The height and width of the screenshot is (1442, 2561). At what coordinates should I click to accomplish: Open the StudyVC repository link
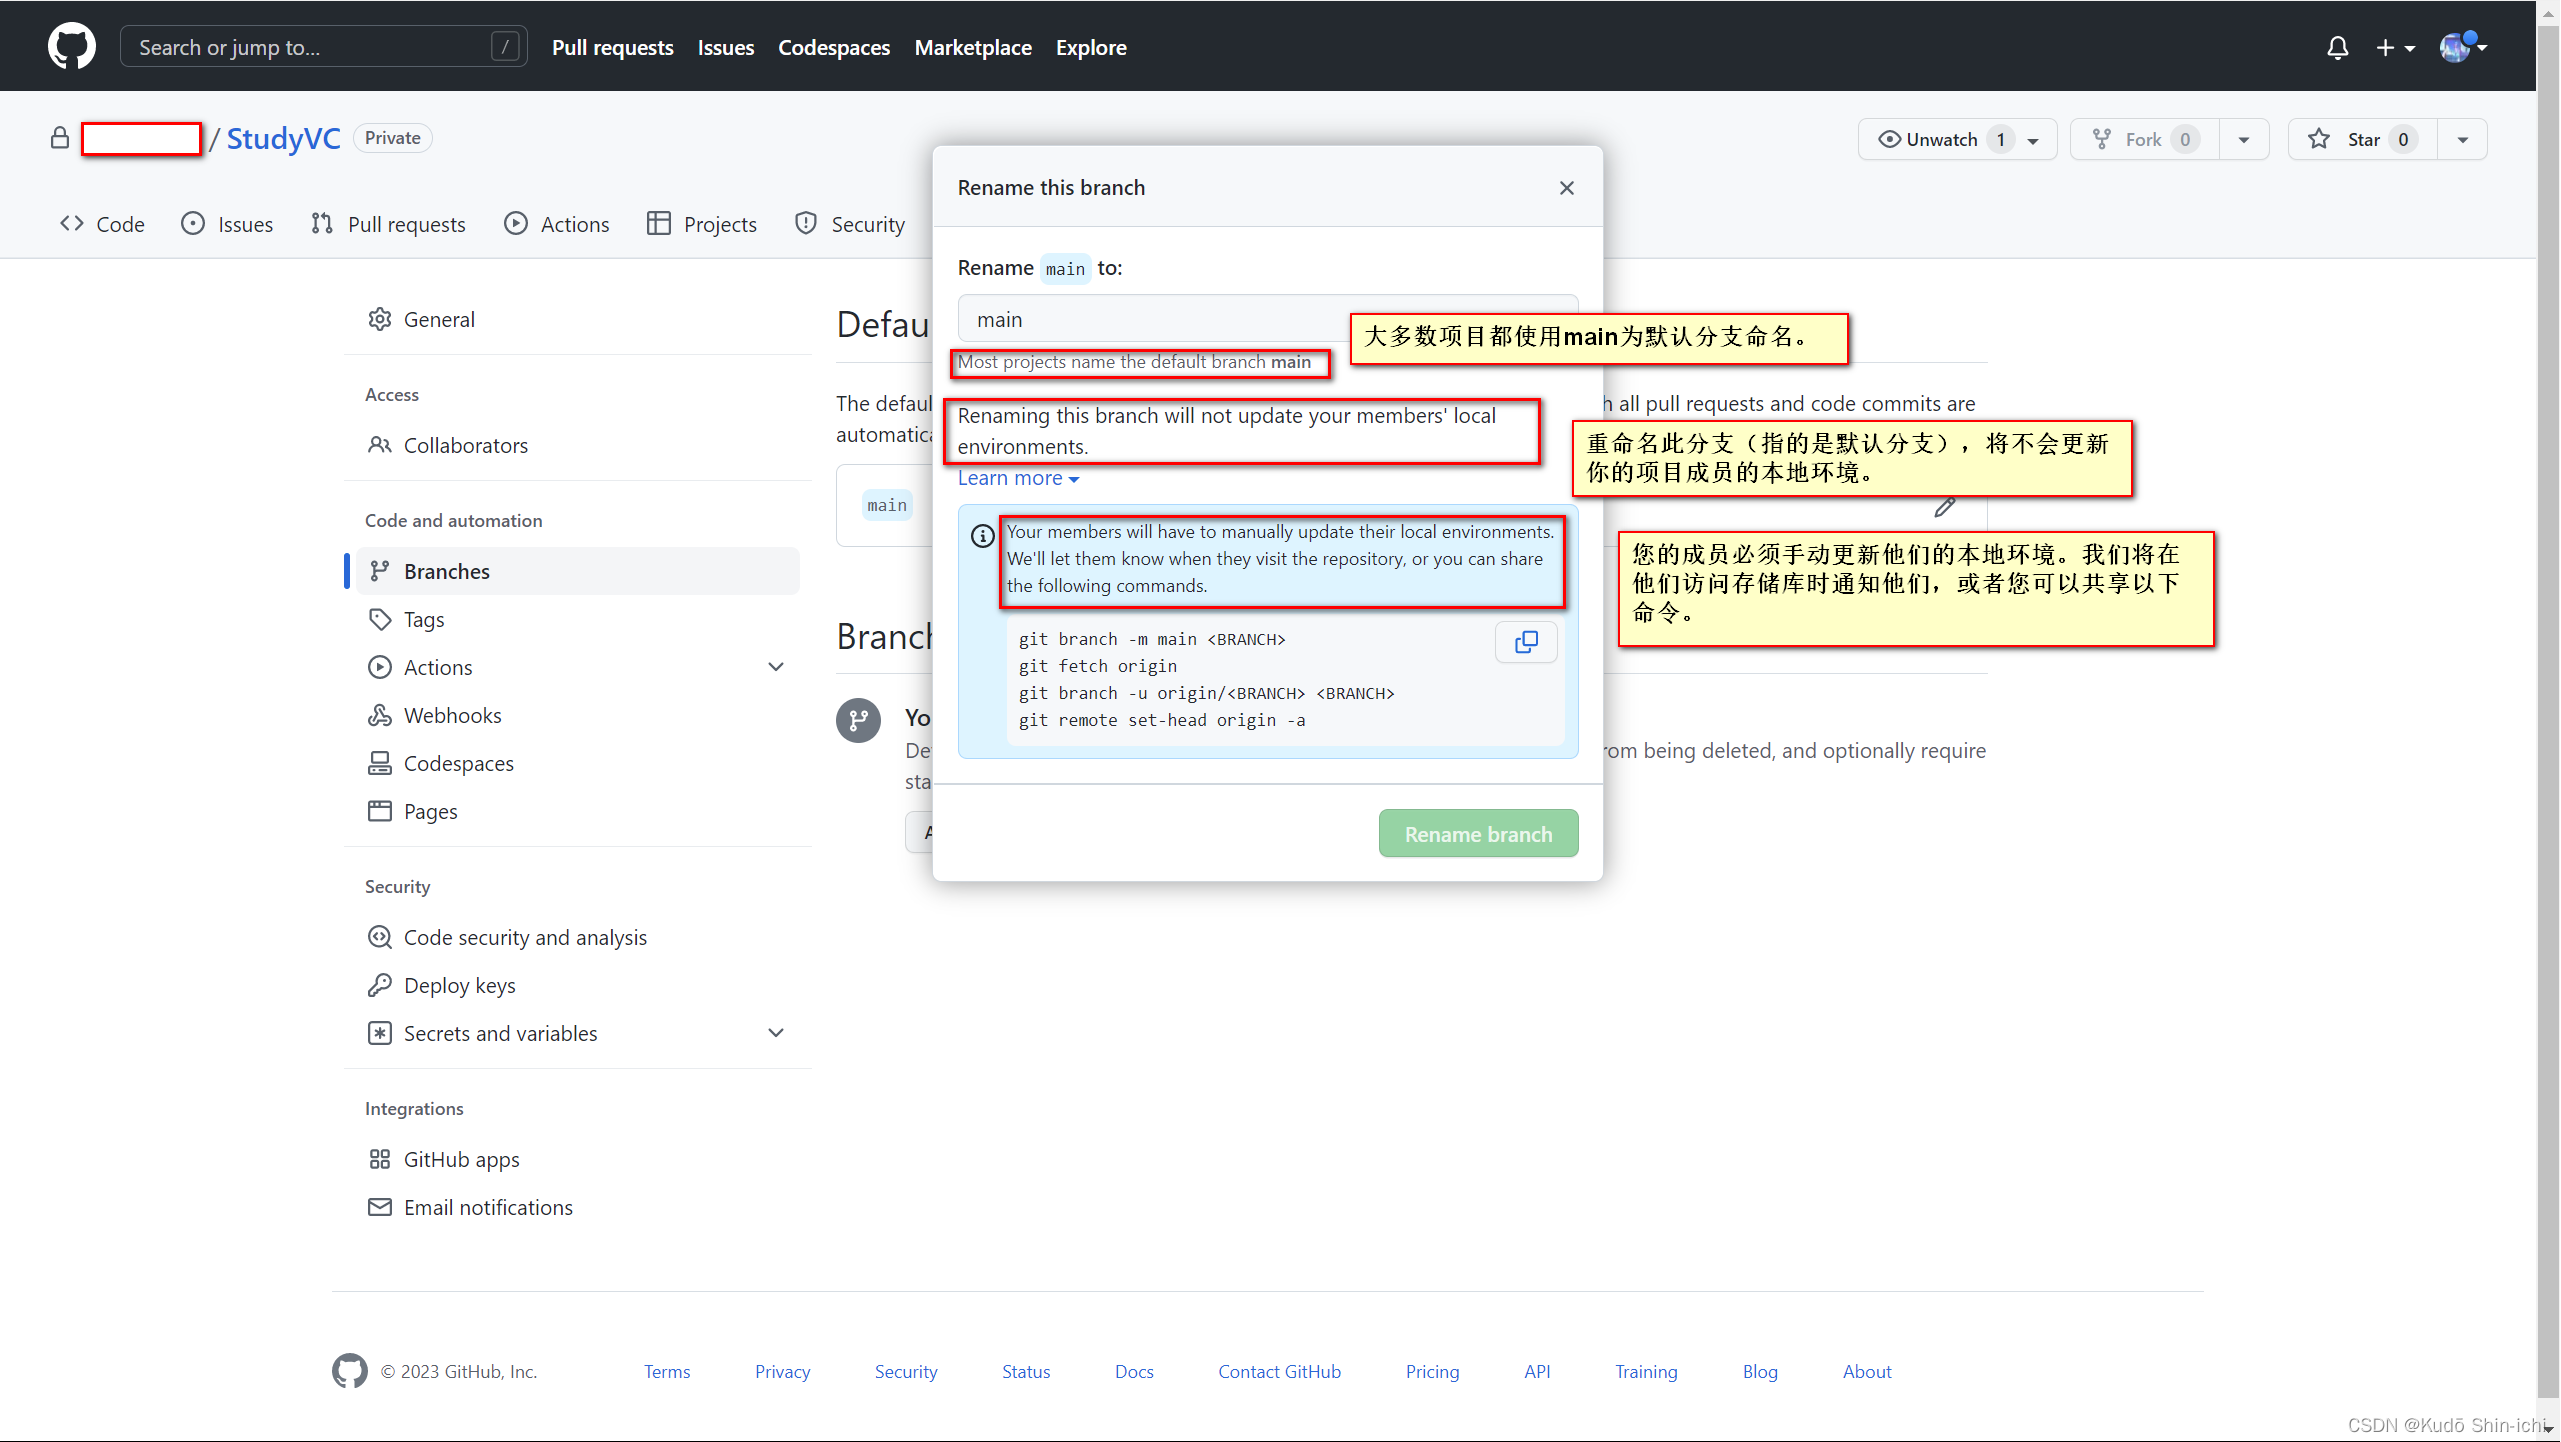click(283, 138)
